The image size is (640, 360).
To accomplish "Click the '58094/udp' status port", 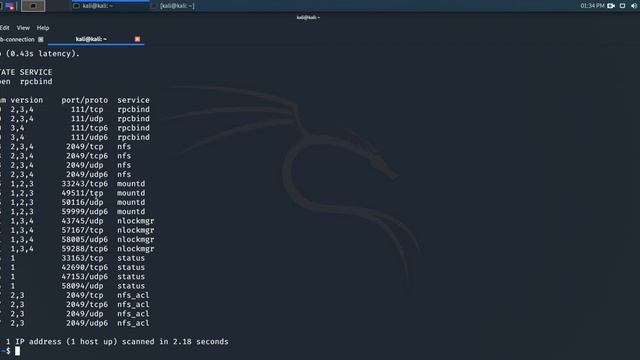I will tap(82, 286).
